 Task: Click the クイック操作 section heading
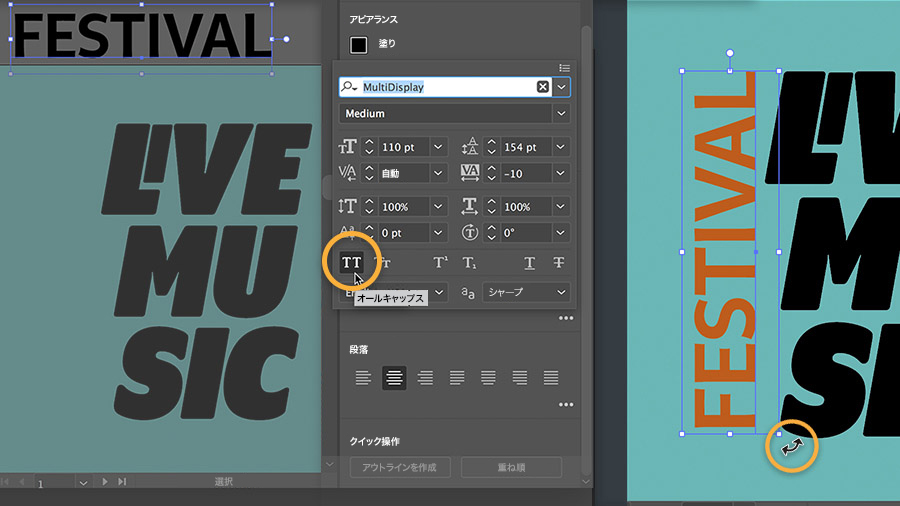tap(374, 441)
